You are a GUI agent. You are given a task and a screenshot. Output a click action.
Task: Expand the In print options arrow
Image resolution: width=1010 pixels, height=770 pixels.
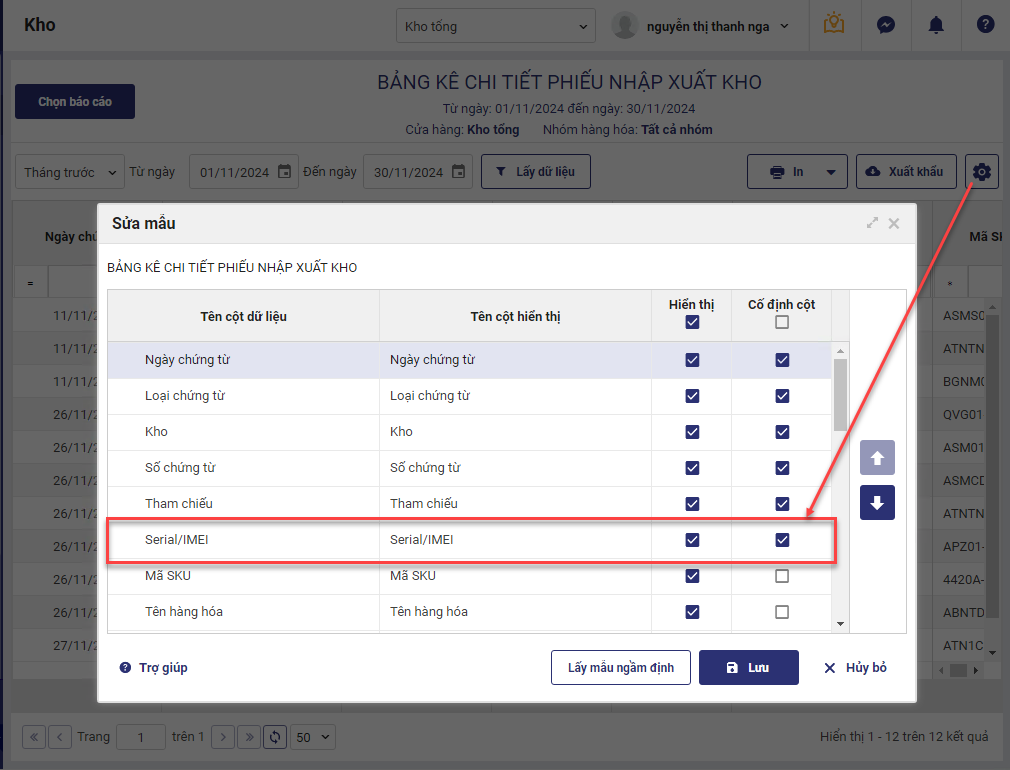click(x=831, y=172)
